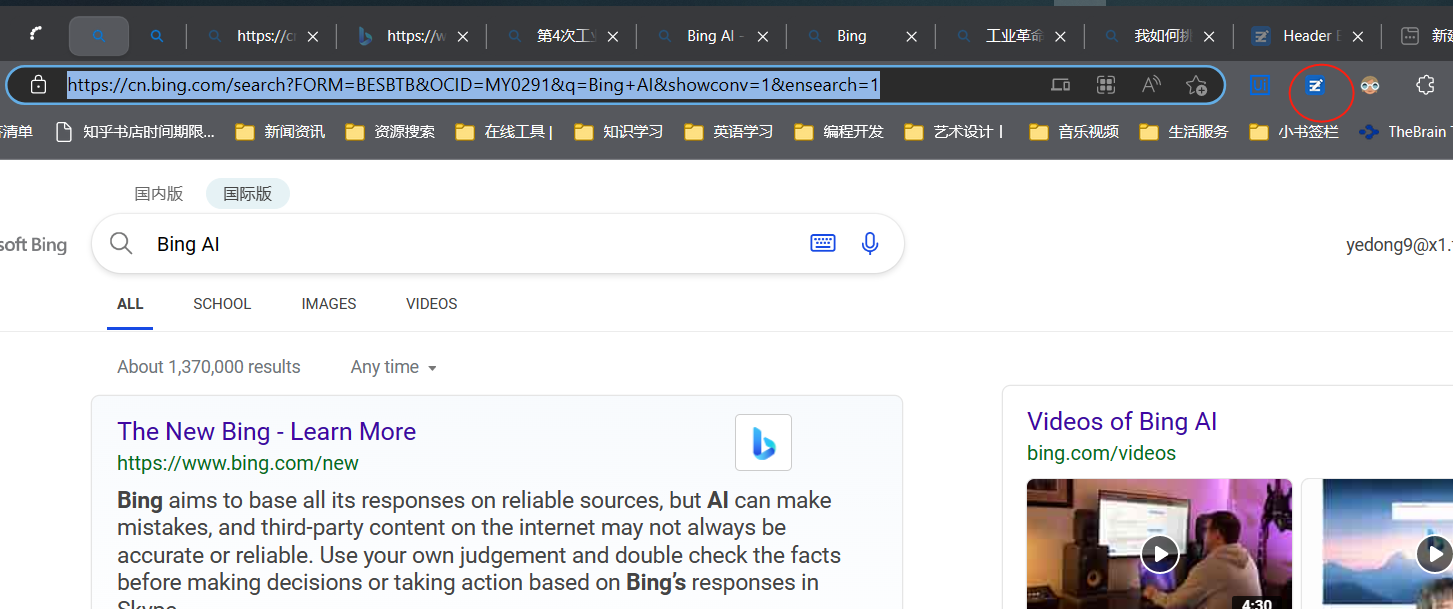Start Read Aloud from the address bar
The height and width of the screenshot is (609, 1453).
pos(1151,85)
